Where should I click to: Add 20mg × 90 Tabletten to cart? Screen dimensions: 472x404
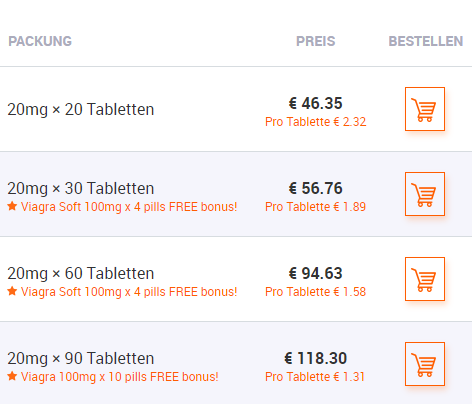click(425, 364)
